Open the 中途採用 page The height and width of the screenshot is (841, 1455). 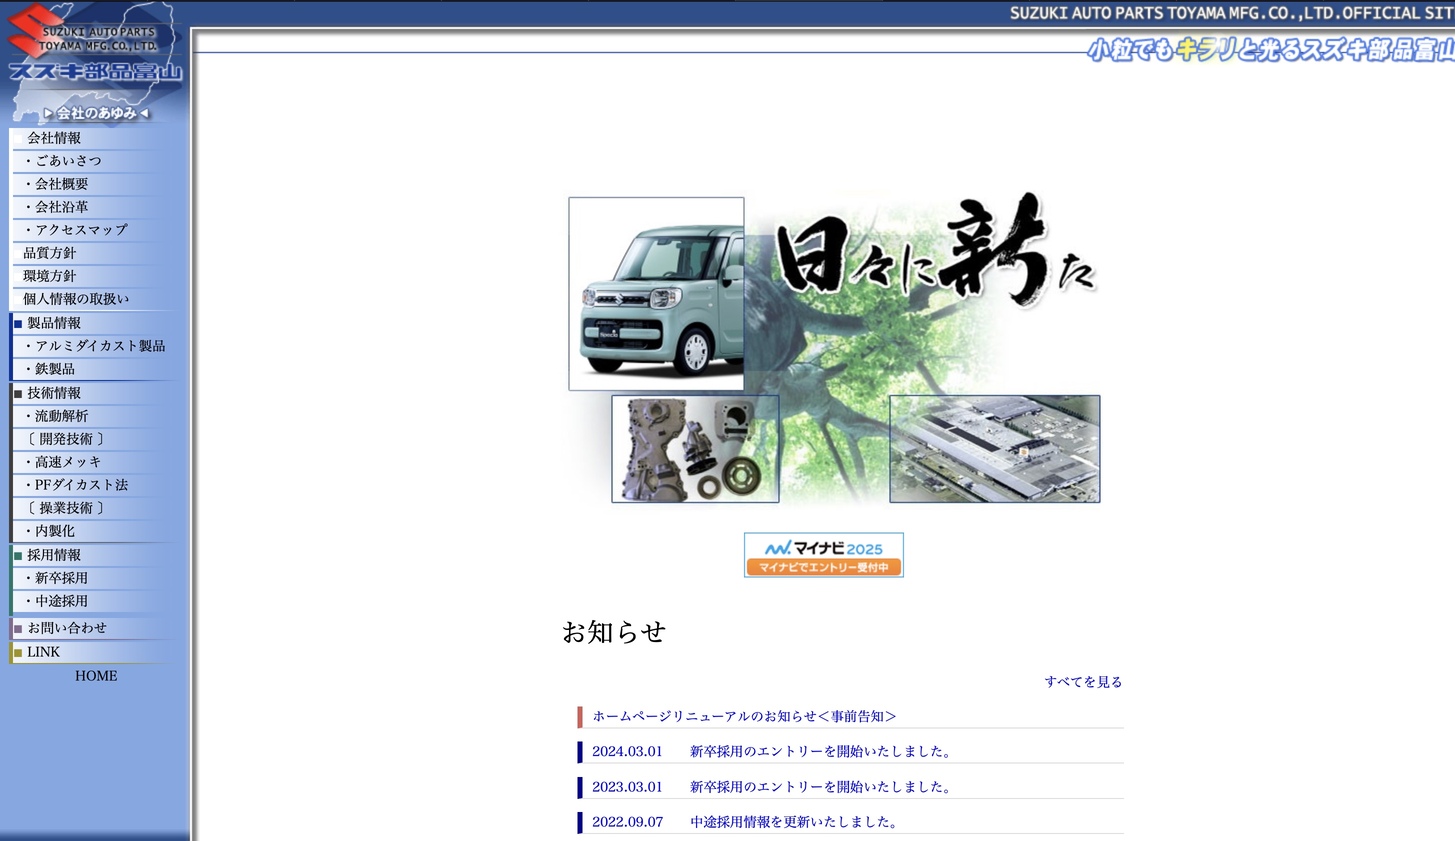coord(61,601)
